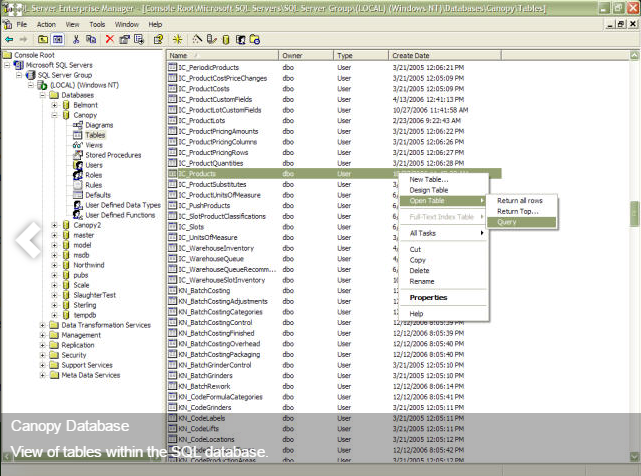The height and width of the screenshot is (476, 641).
Task: Expand the Data Transformation Services folder
Action: [42, 325]
